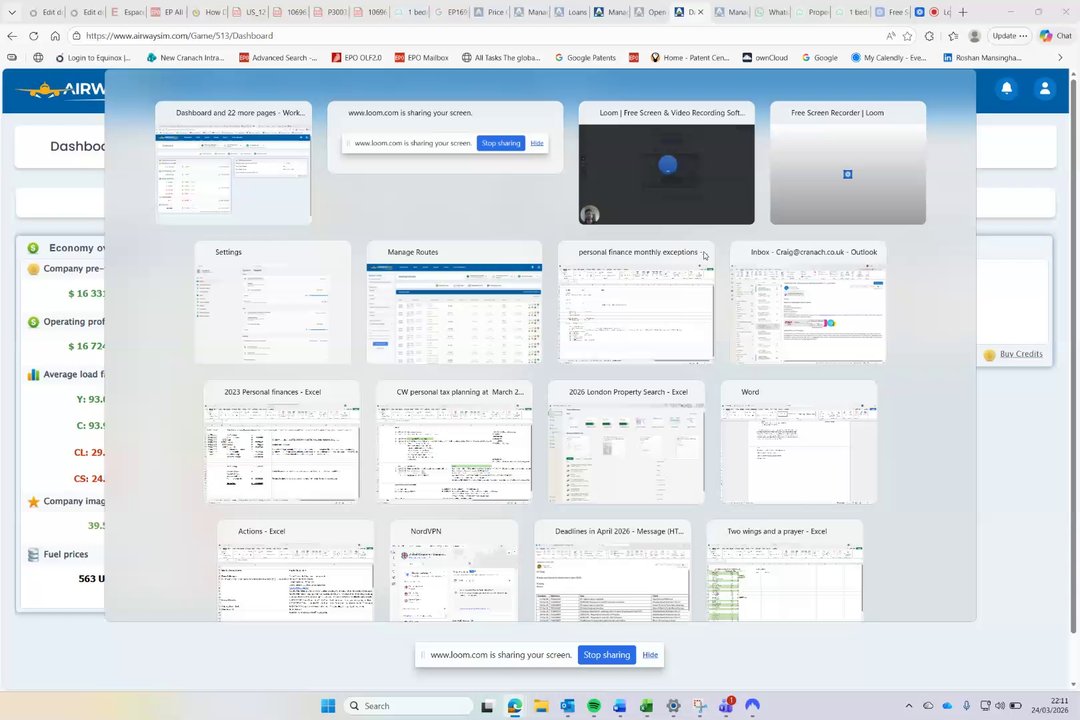Image resolution: width=1080 pixels, height=720 pixels.
Task: Open Outlook from the taskbar
Action: pos(568,706)
